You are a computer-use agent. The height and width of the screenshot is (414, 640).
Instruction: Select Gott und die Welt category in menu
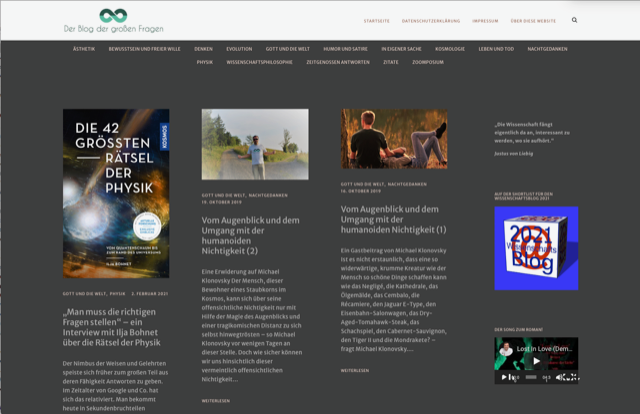288,49
